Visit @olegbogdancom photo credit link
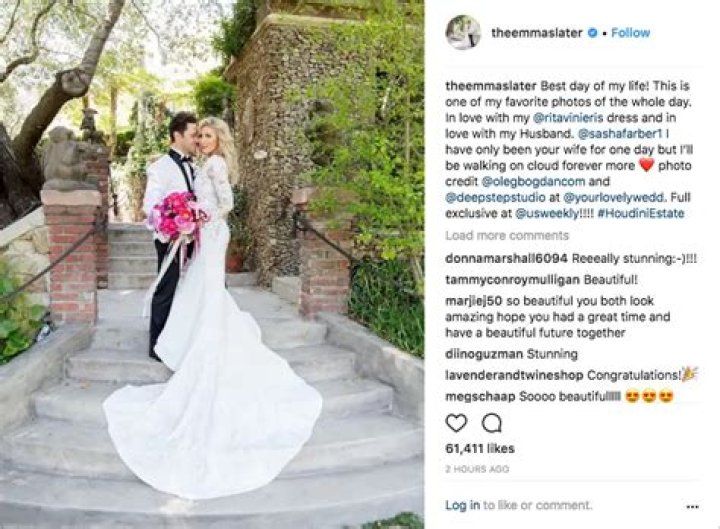This screenshot has width=720, height=529. point(533,181)
